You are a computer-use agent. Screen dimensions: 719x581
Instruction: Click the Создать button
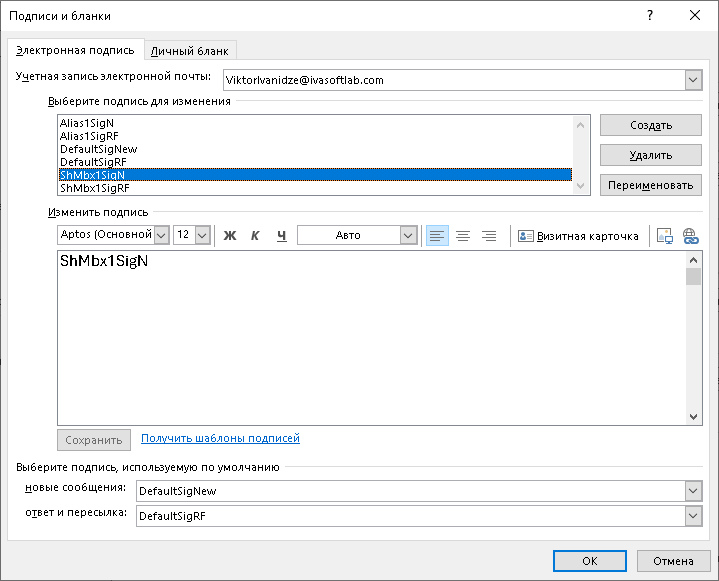tap(651, 125)
